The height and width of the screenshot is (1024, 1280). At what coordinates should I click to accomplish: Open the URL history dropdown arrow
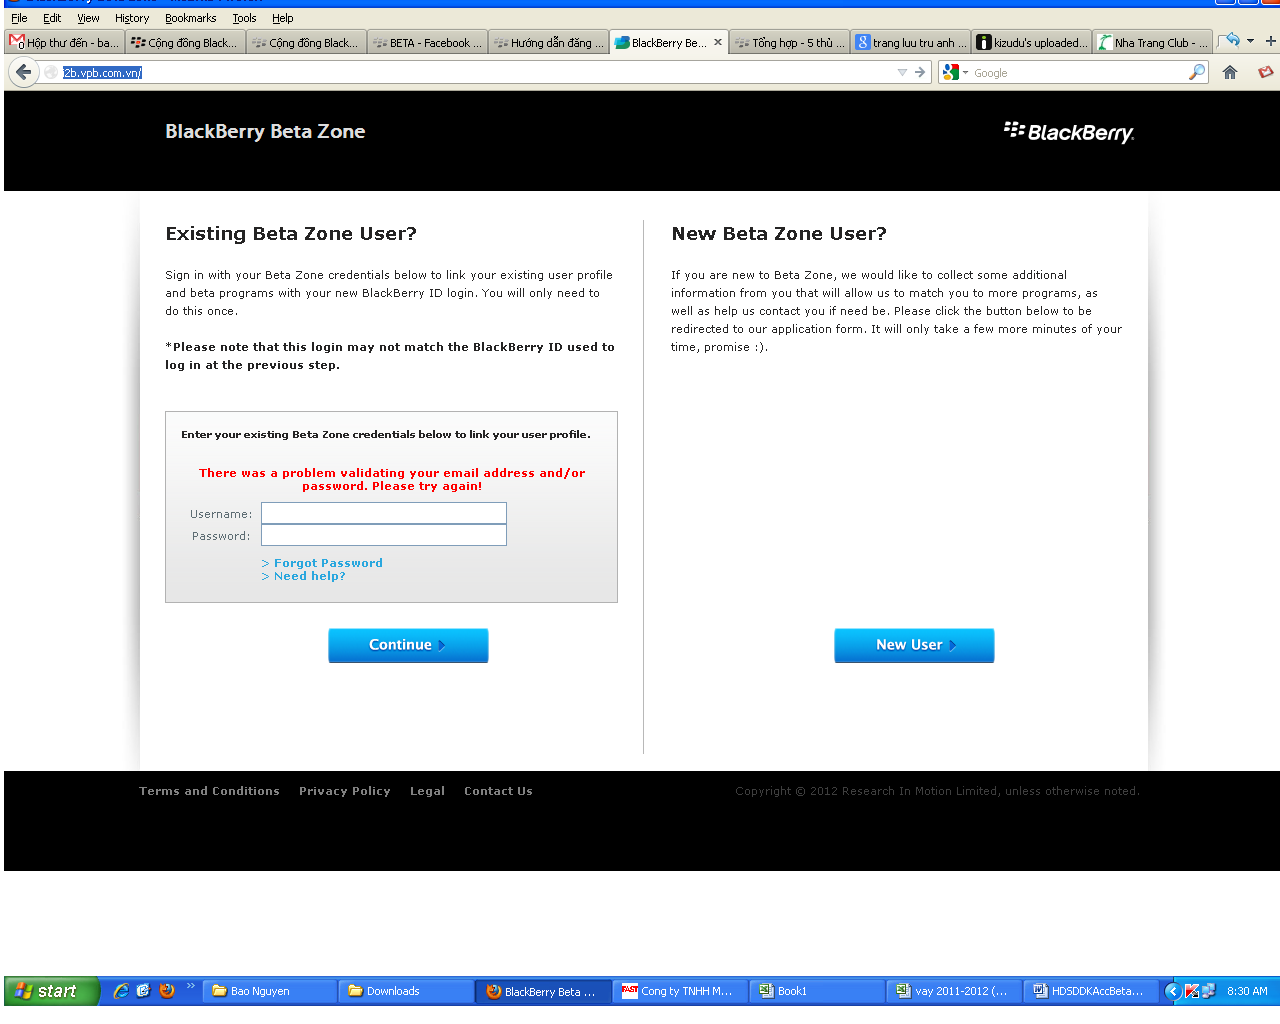point(902,72)
